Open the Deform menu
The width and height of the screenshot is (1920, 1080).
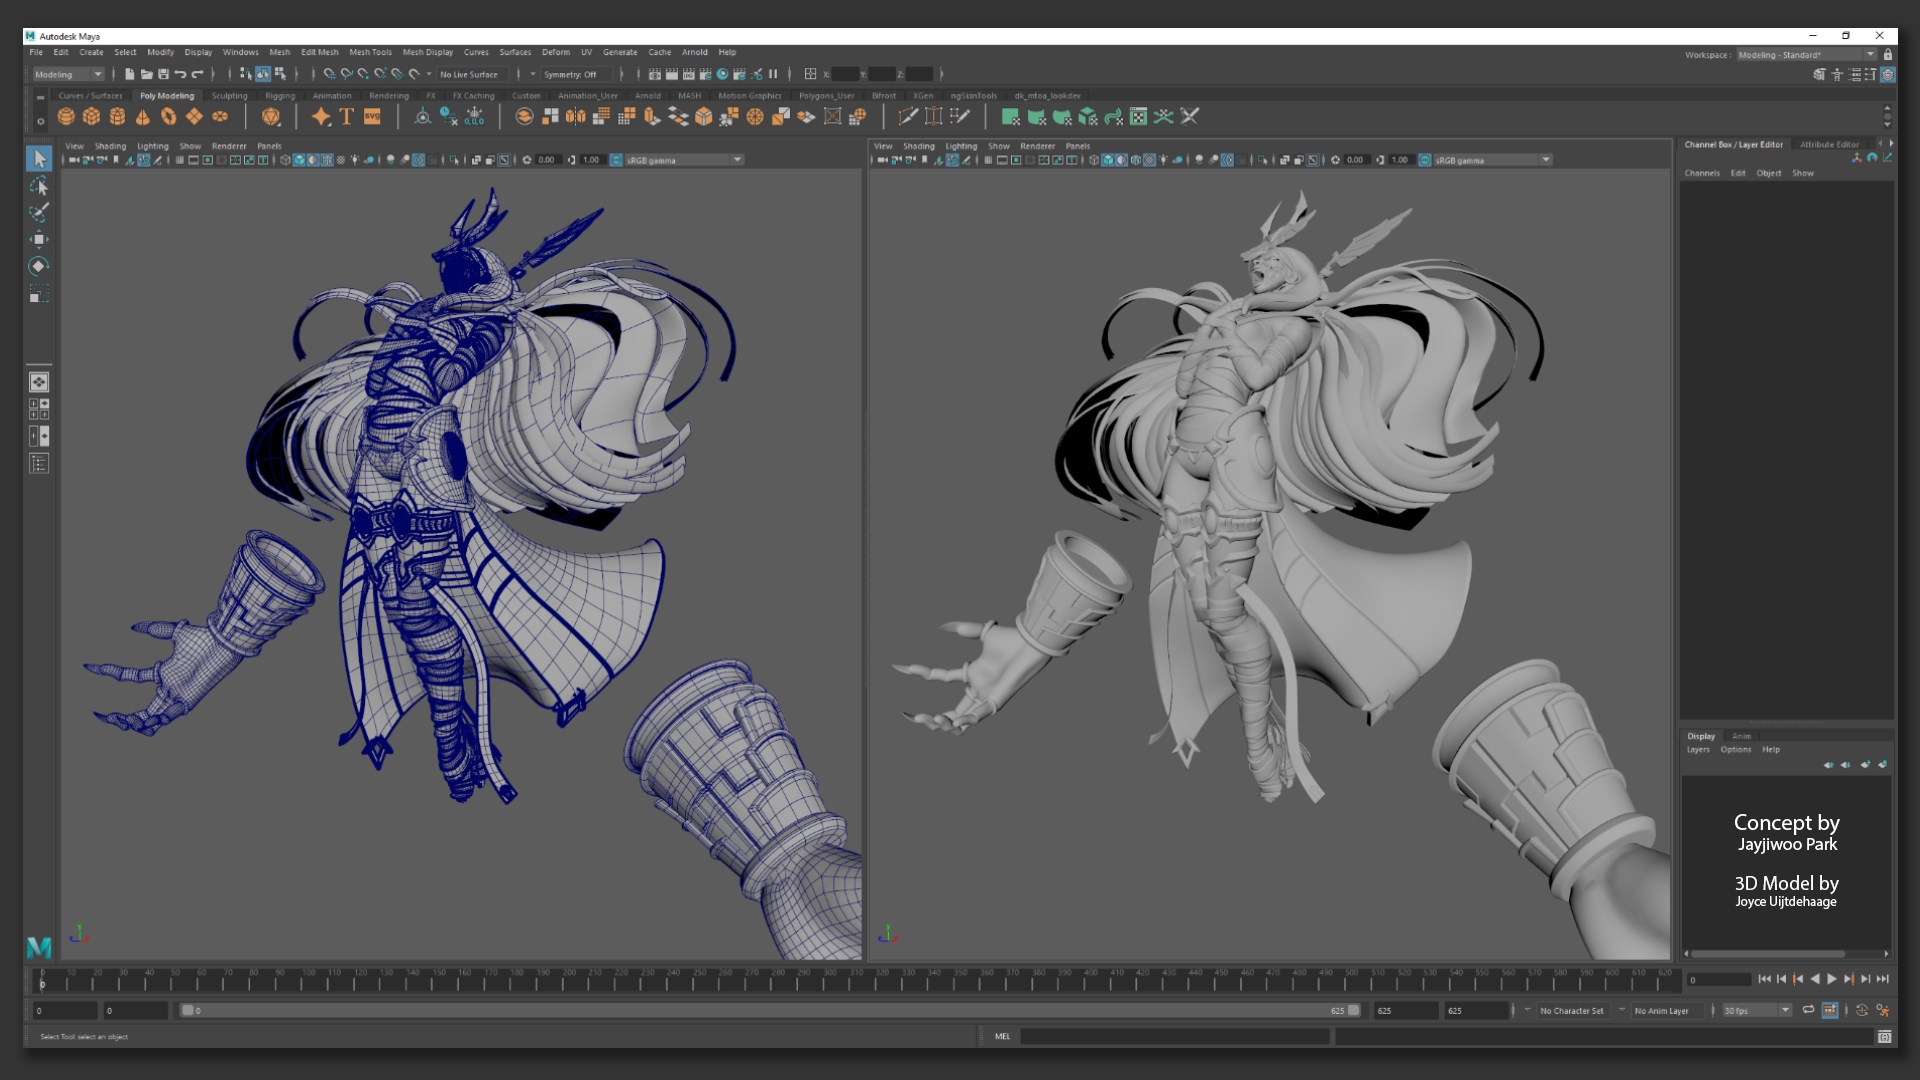point(555,52)
